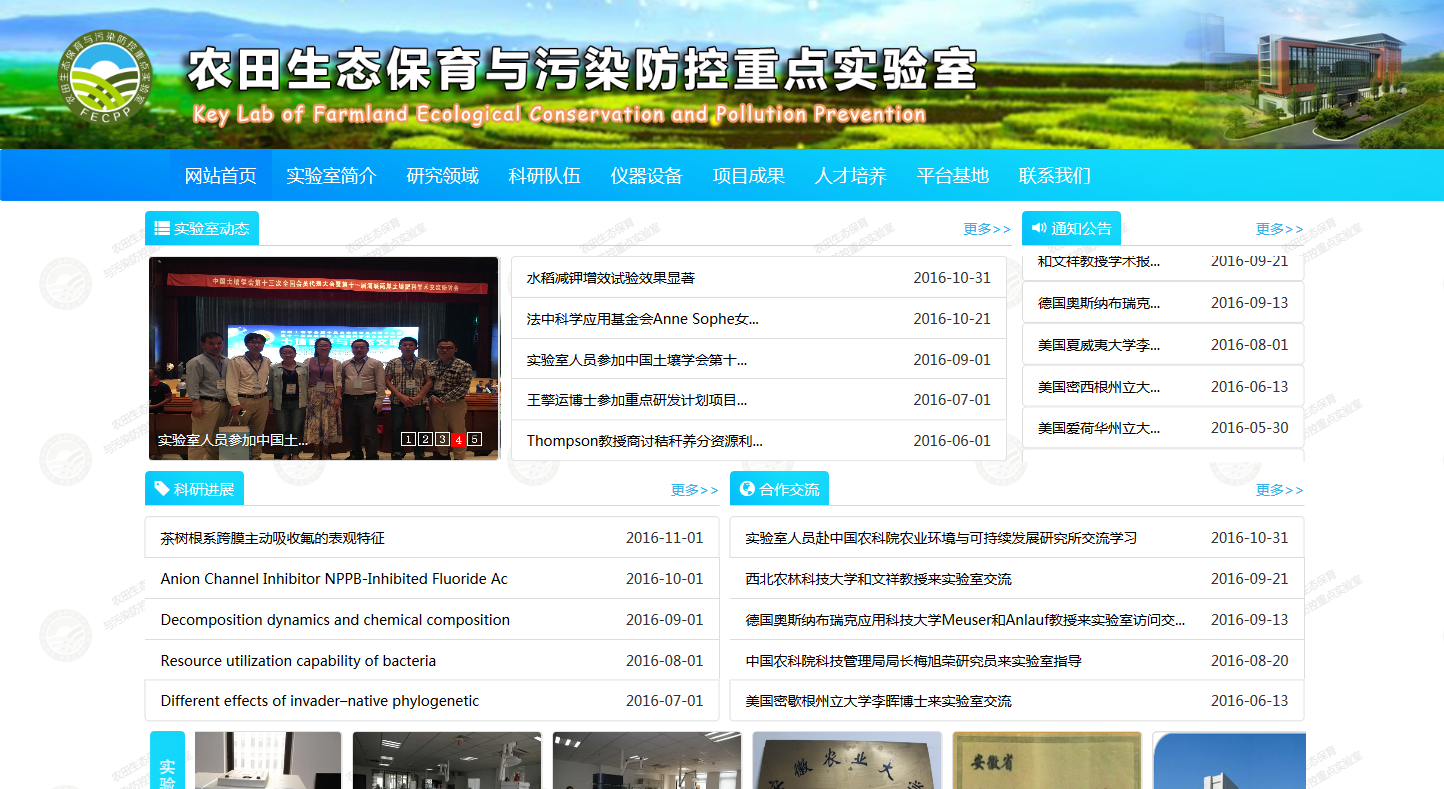The image size is (1444, 789).
Task: Open the 茶树根系跨膜主动吸收氟的表观特征 research link
Action: [272, 538]
